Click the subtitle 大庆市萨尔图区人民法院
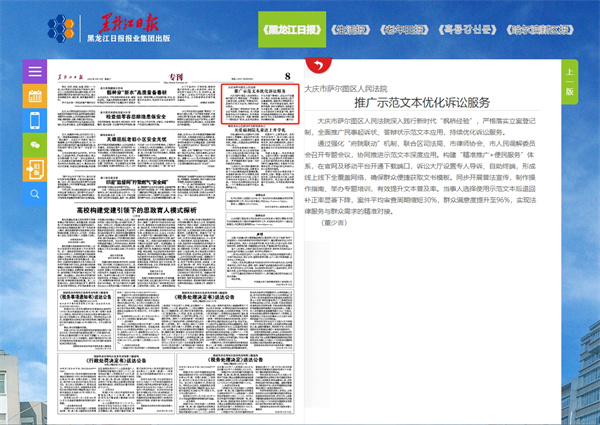Image resolution: width=600 pixels, height=425 pixels. 346,89
